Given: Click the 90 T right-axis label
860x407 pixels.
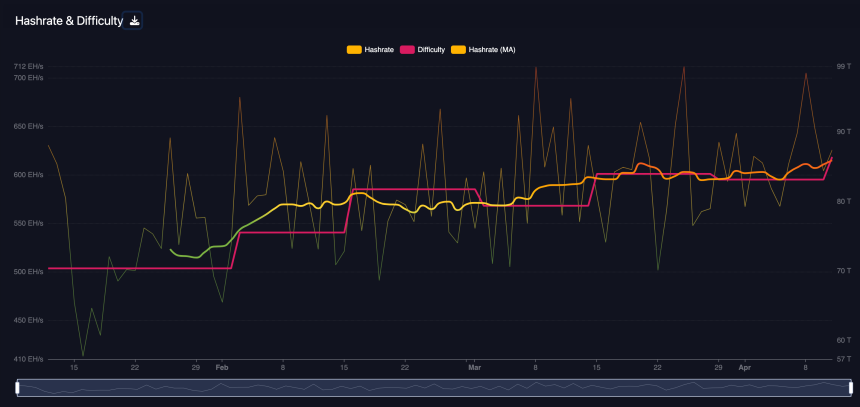Looking at the screenshot, I should coord(842,132).
